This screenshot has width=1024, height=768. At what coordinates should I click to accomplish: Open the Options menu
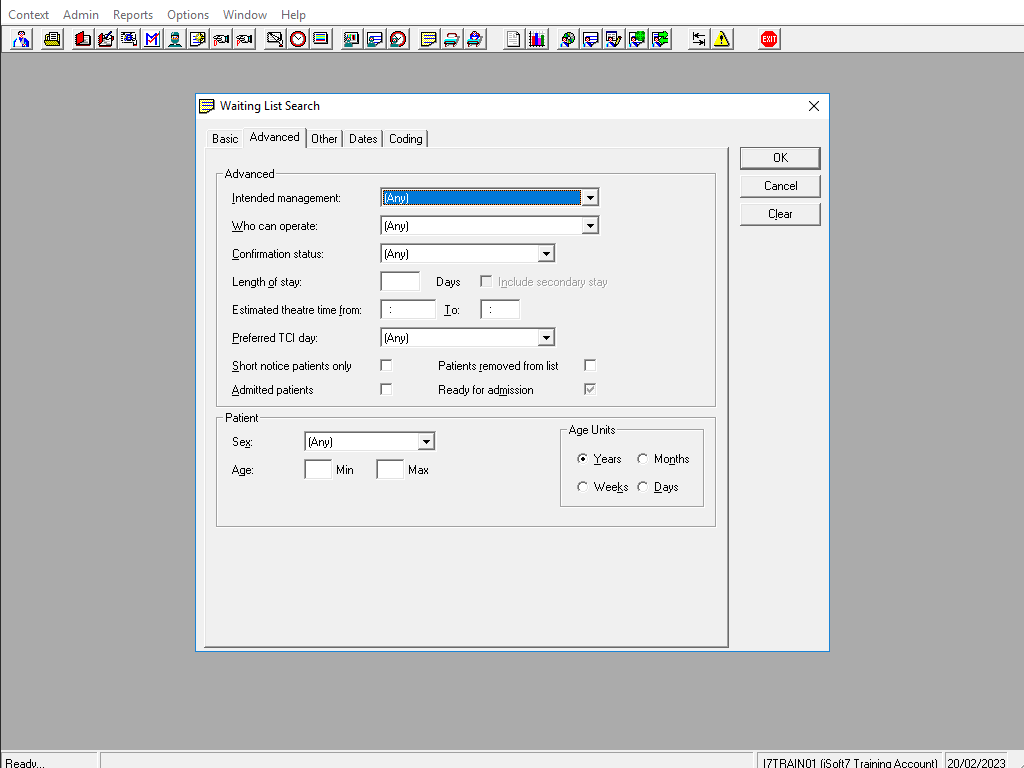pos(188,14)
